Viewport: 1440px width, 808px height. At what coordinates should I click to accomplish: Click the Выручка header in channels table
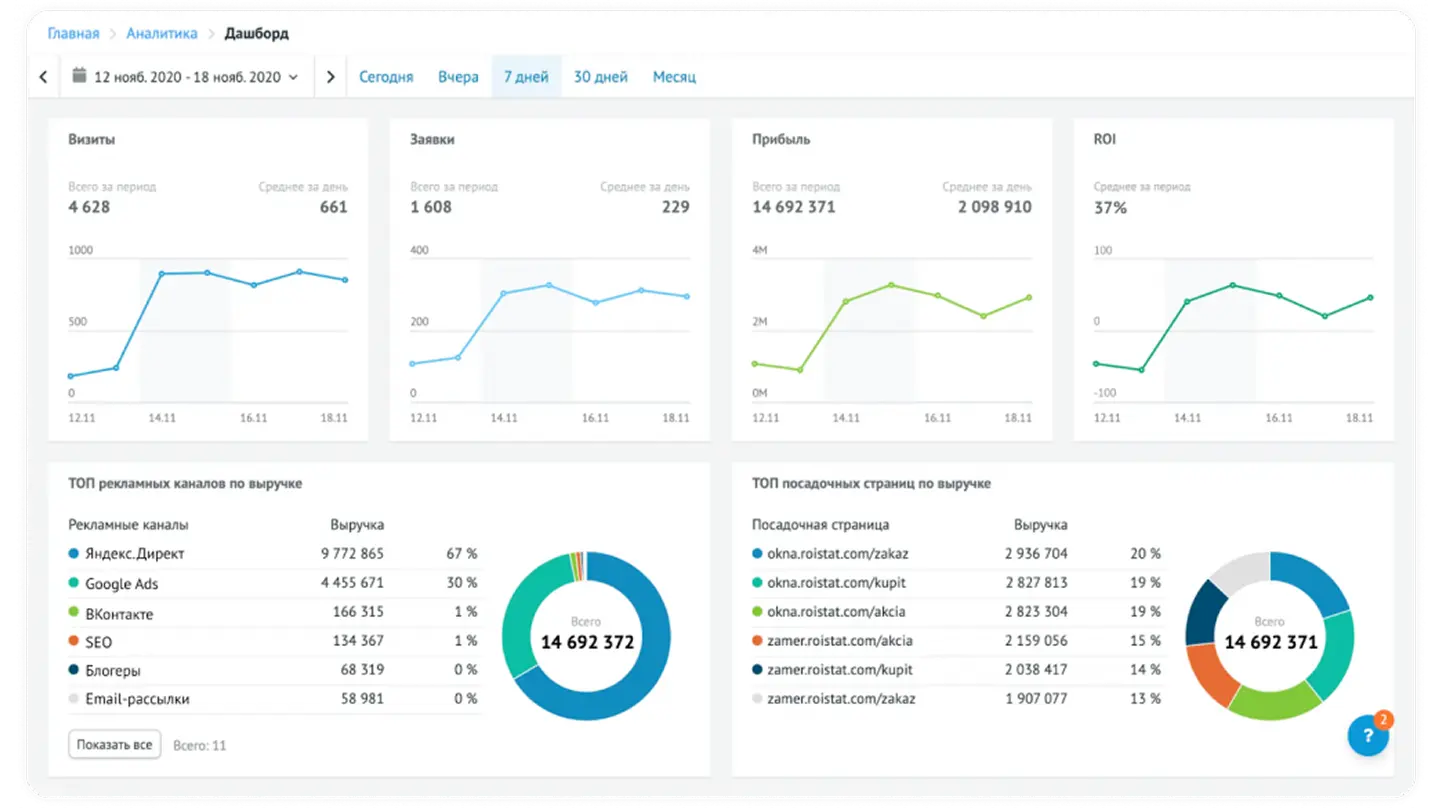click(x=357, y=524)
